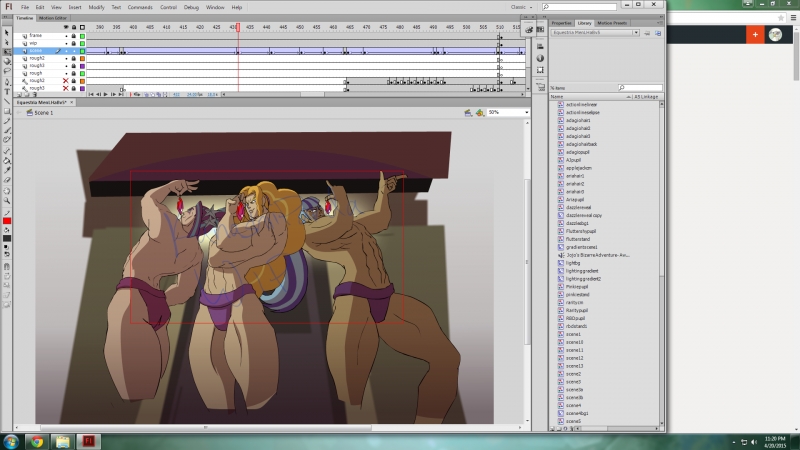
Task: Click the red stroke color swatch
Action: pyautogui.click(x=7, y=220)
